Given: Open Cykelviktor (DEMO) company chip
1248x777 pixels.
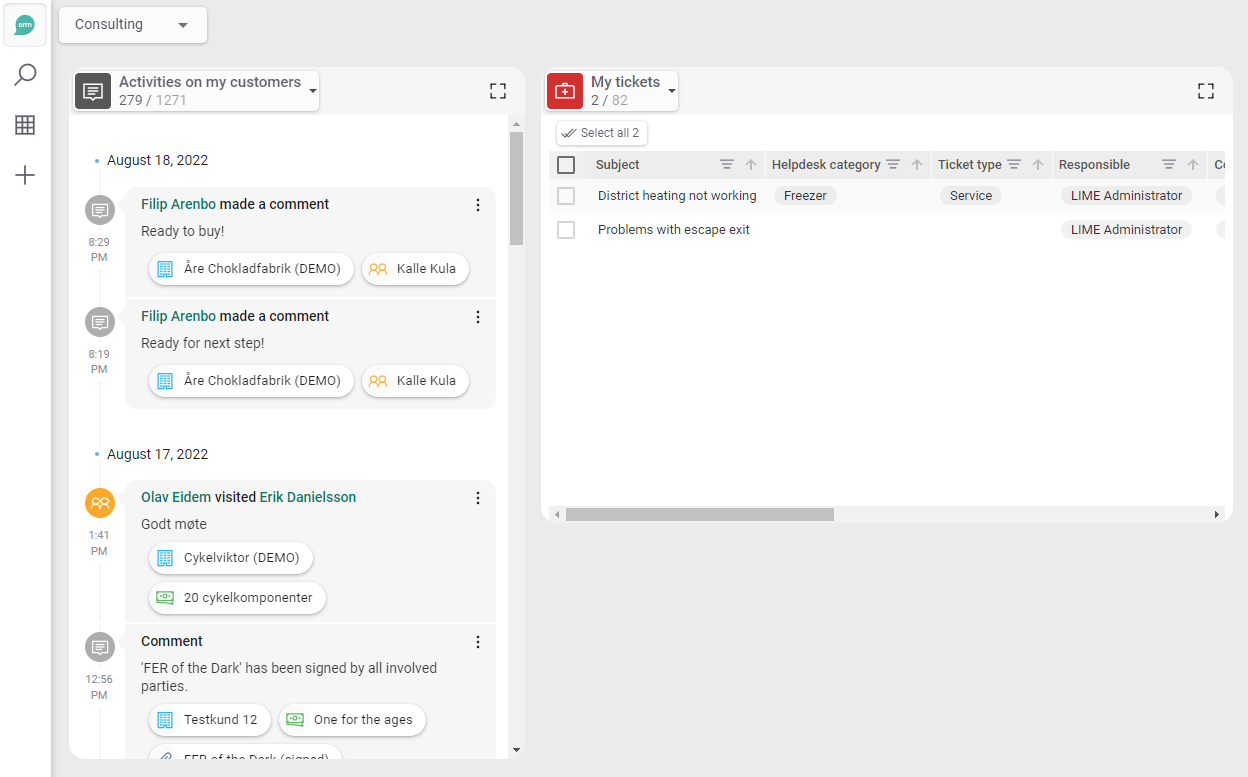Looking at the screenshot, I should coord(231,558).
